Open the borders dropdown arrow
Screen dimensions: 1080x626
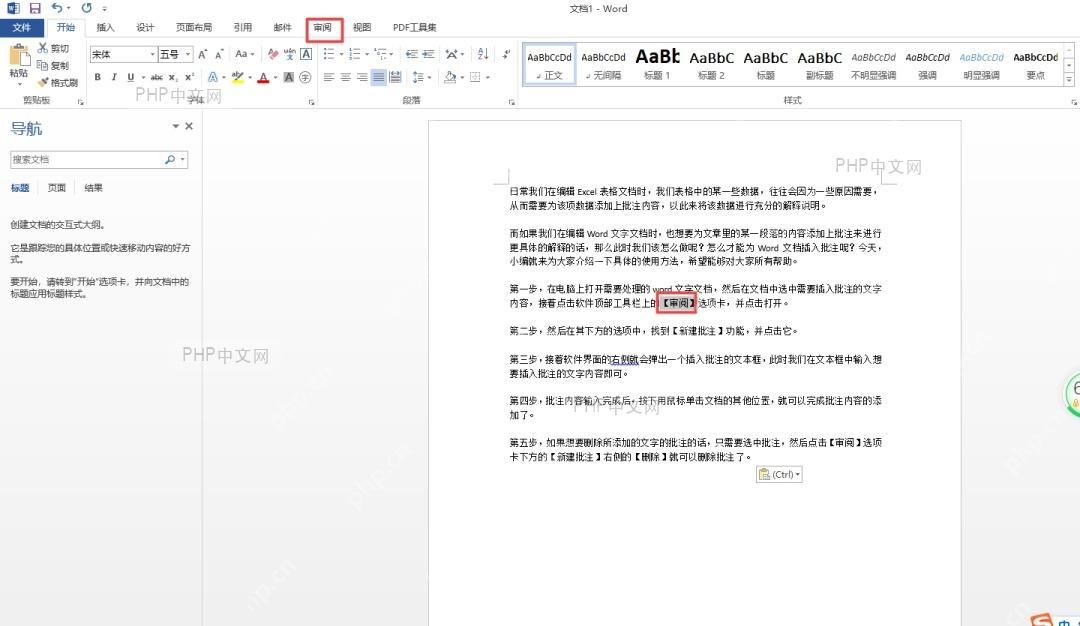[488, 77]
